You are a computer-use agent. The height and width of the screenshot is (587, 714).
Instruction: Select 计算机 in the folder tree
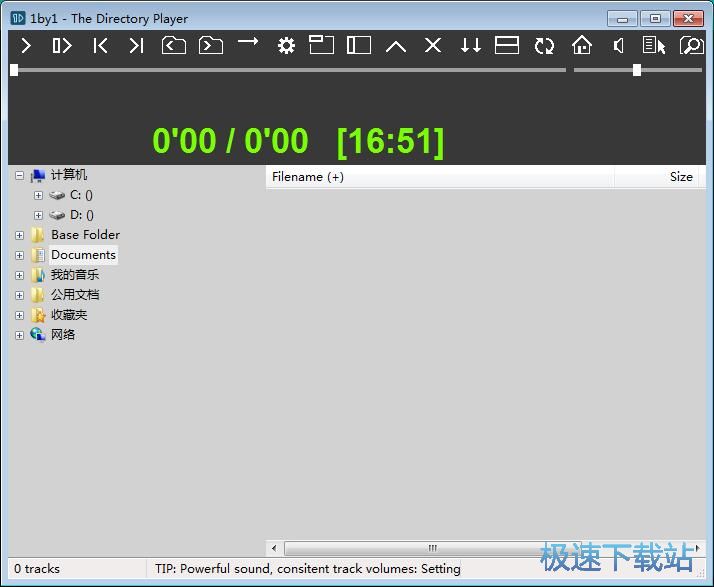(x=69, y=175)
